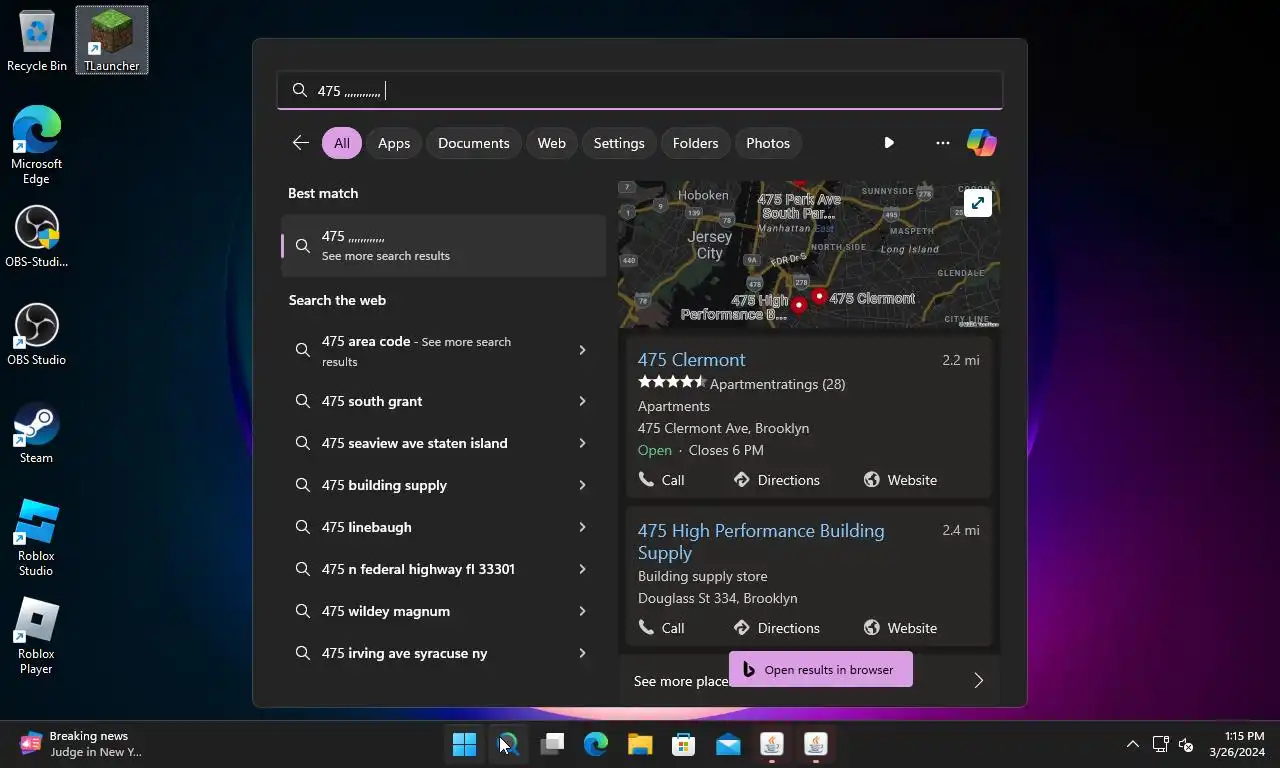Click the map pin for 475 Clermont

820,296
